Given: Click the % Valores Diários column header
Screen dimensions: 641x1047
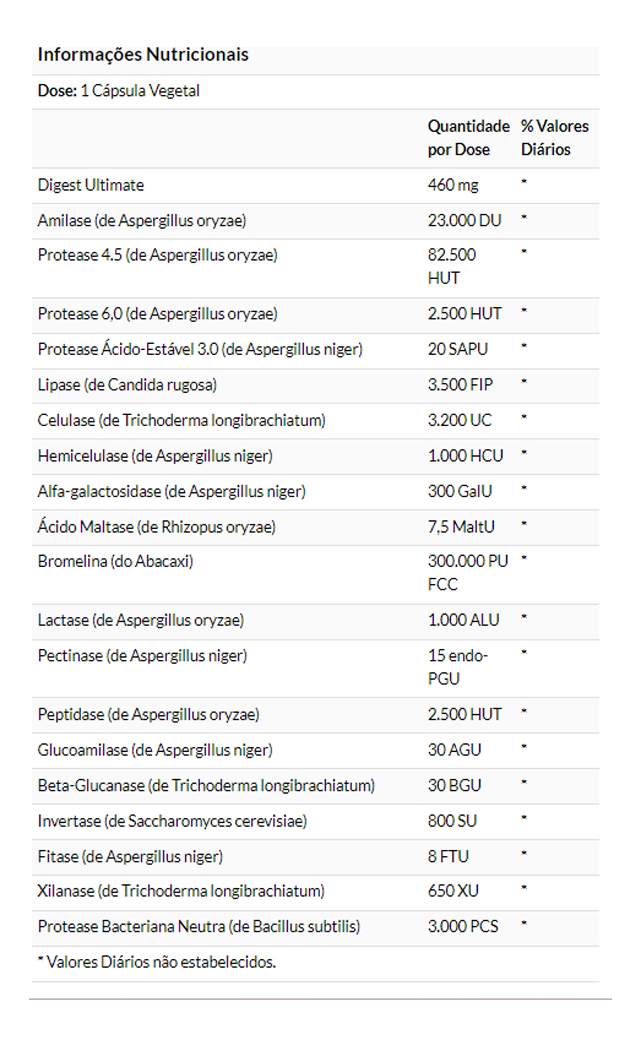Looking at the screenshot, I should pyautogui.click(x=555, y=138).
